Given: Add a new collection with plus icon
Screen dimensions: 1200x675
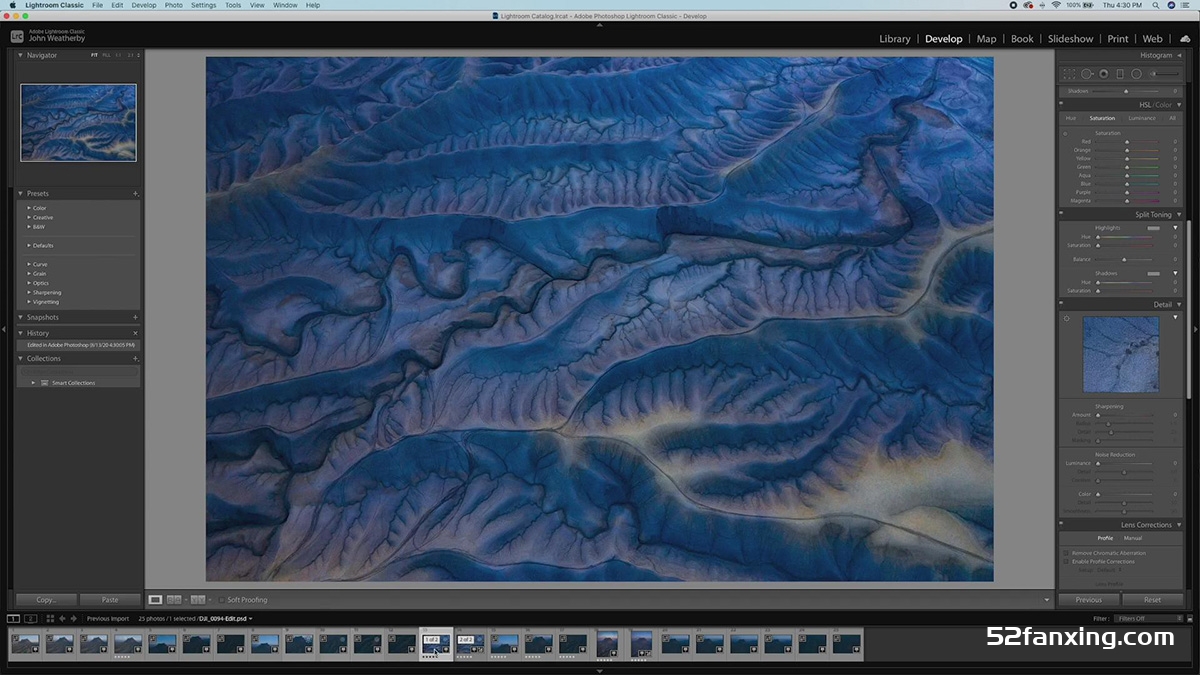Looking at the screenshot, I should point(135,358).
